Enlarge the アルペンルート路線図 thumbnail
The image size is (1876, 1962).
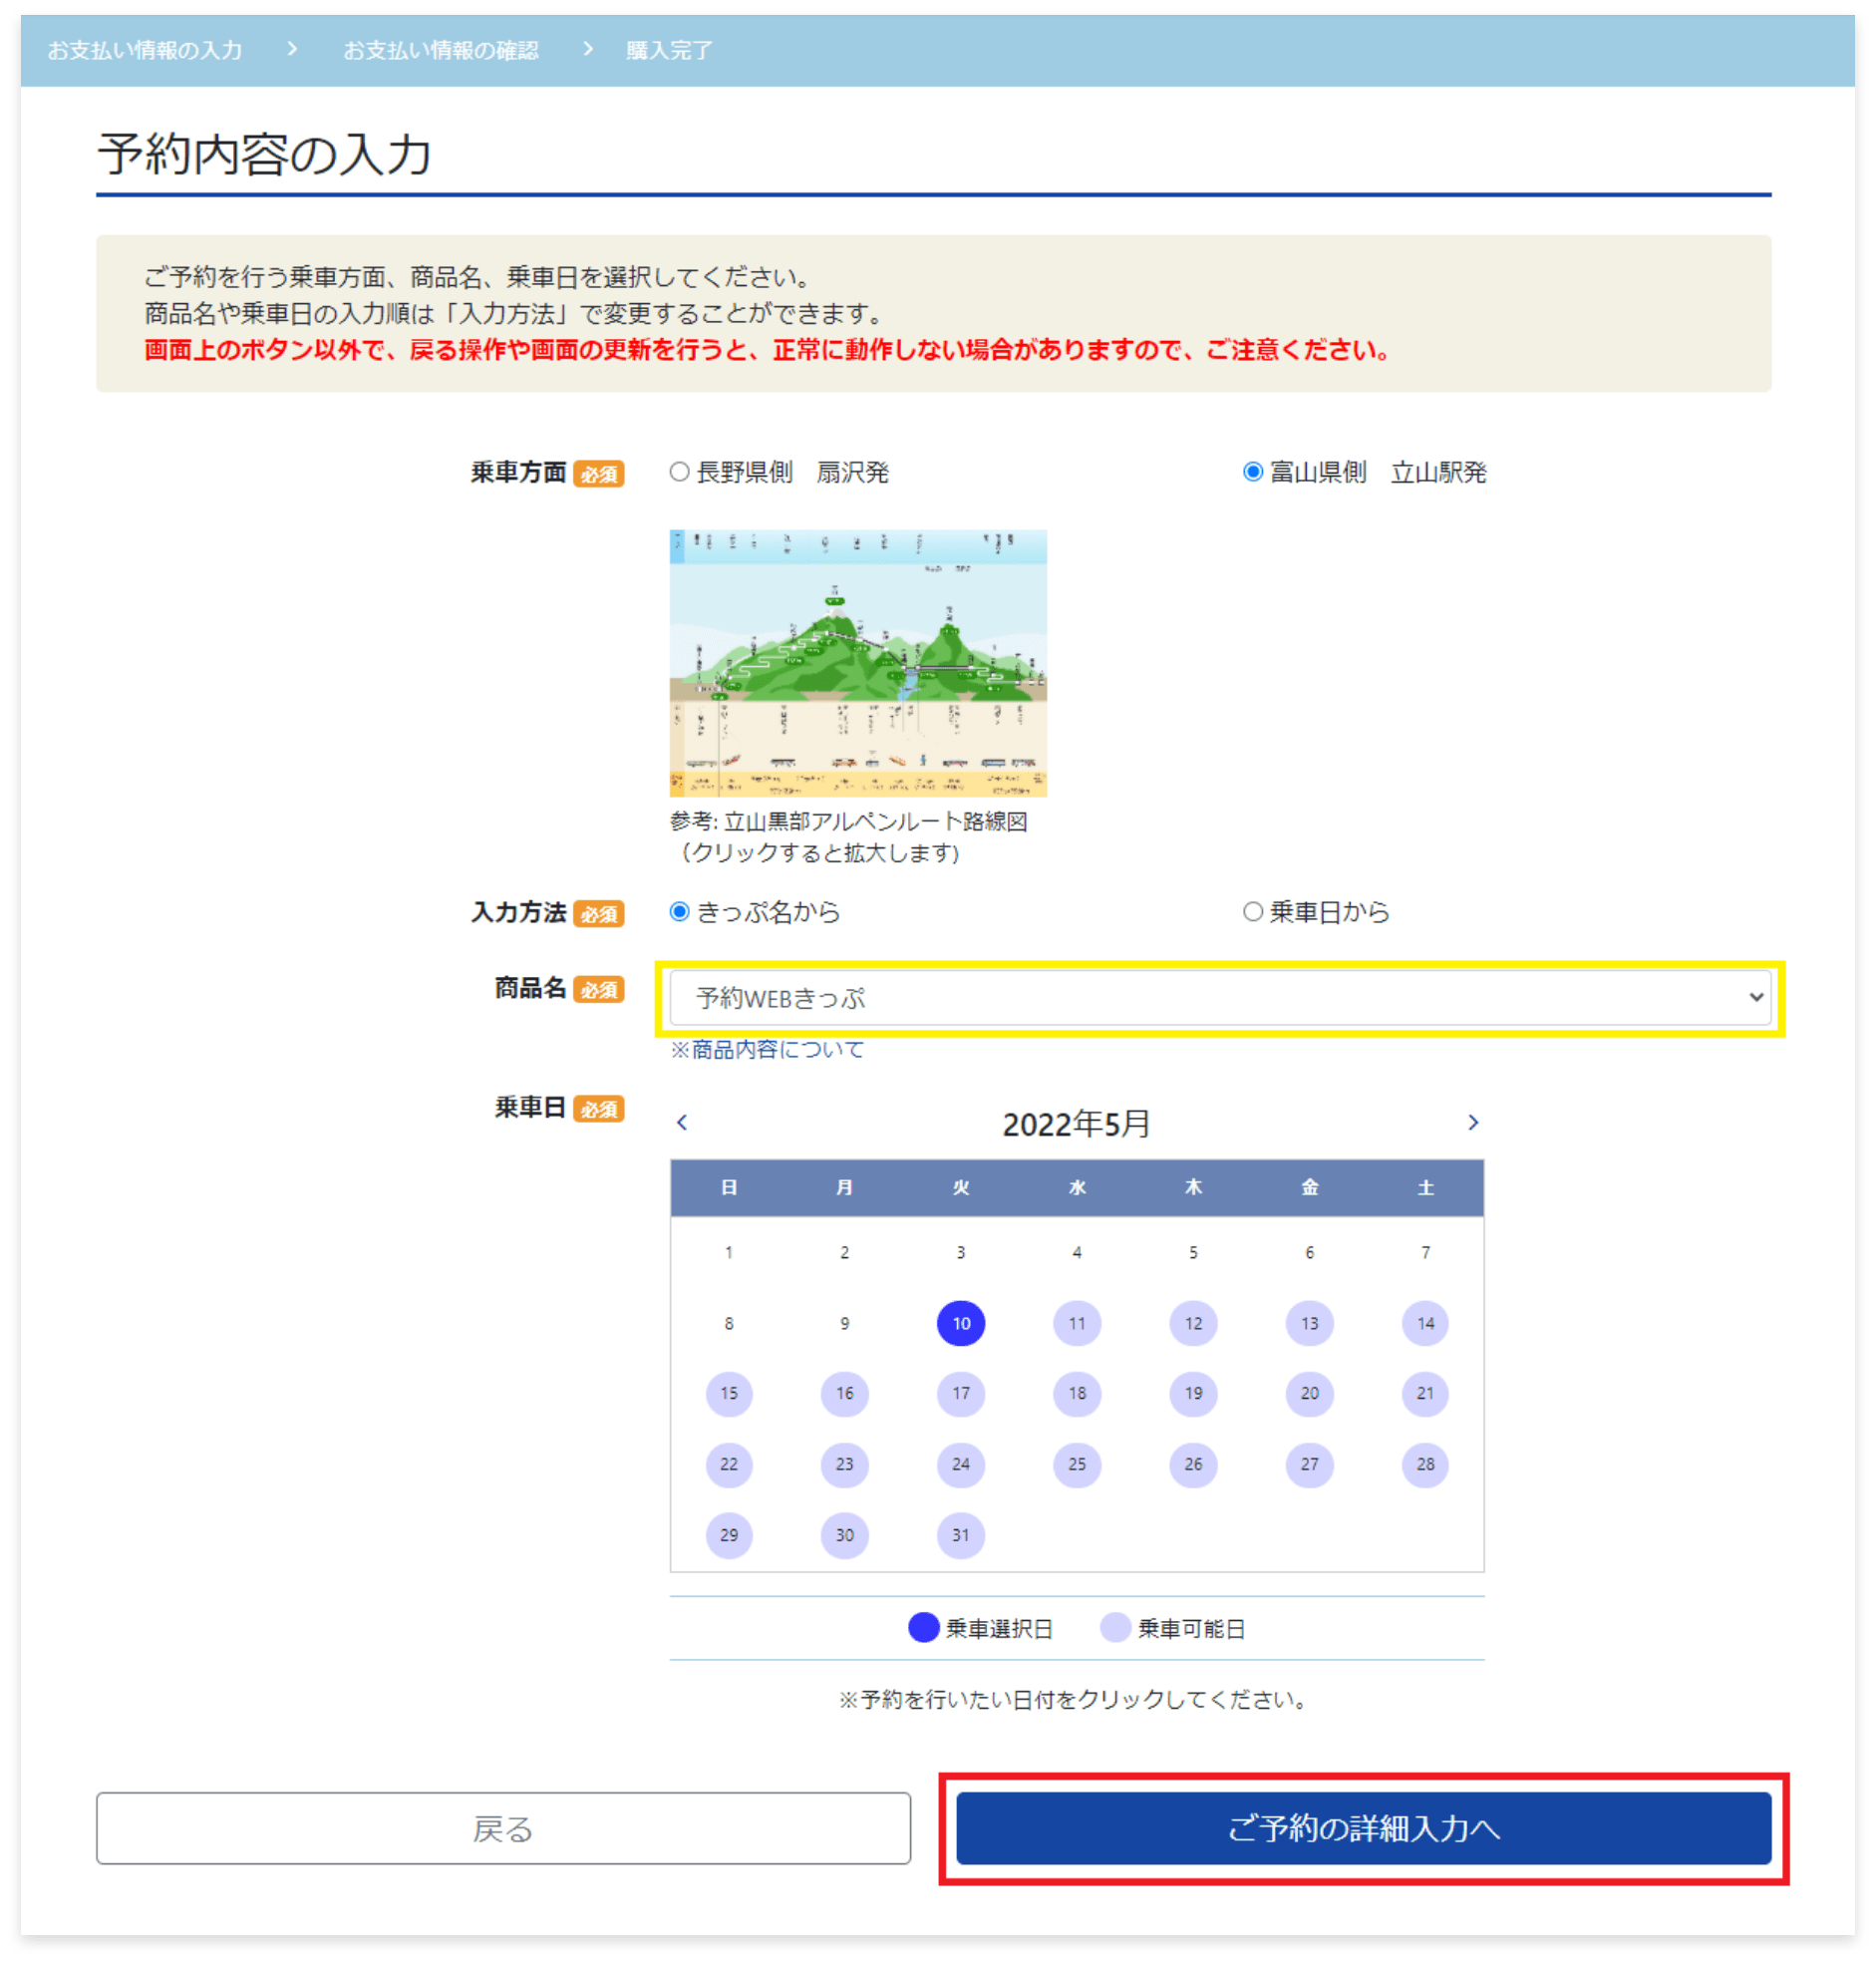[858, 663]
